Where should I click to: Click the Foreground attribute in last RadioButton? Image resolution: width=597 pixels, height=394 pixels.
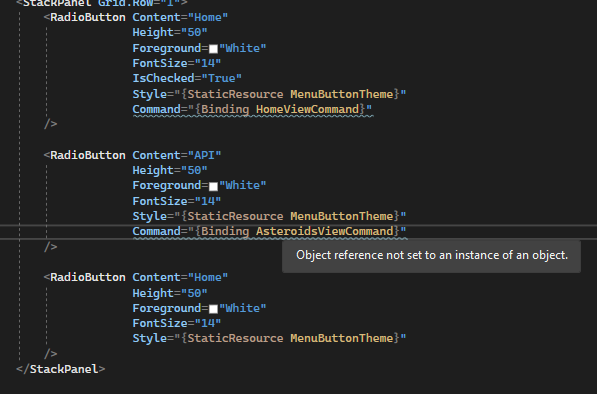167,308
